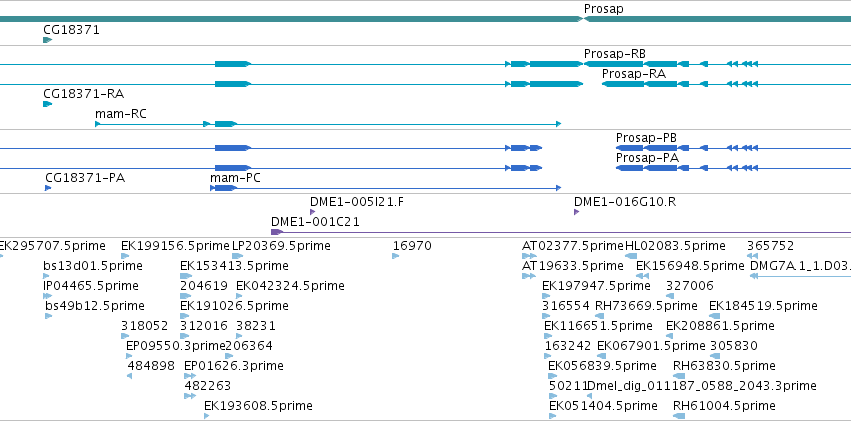
Task: Select the CG18371 gene arrow glyph
Action: (47, 40)
